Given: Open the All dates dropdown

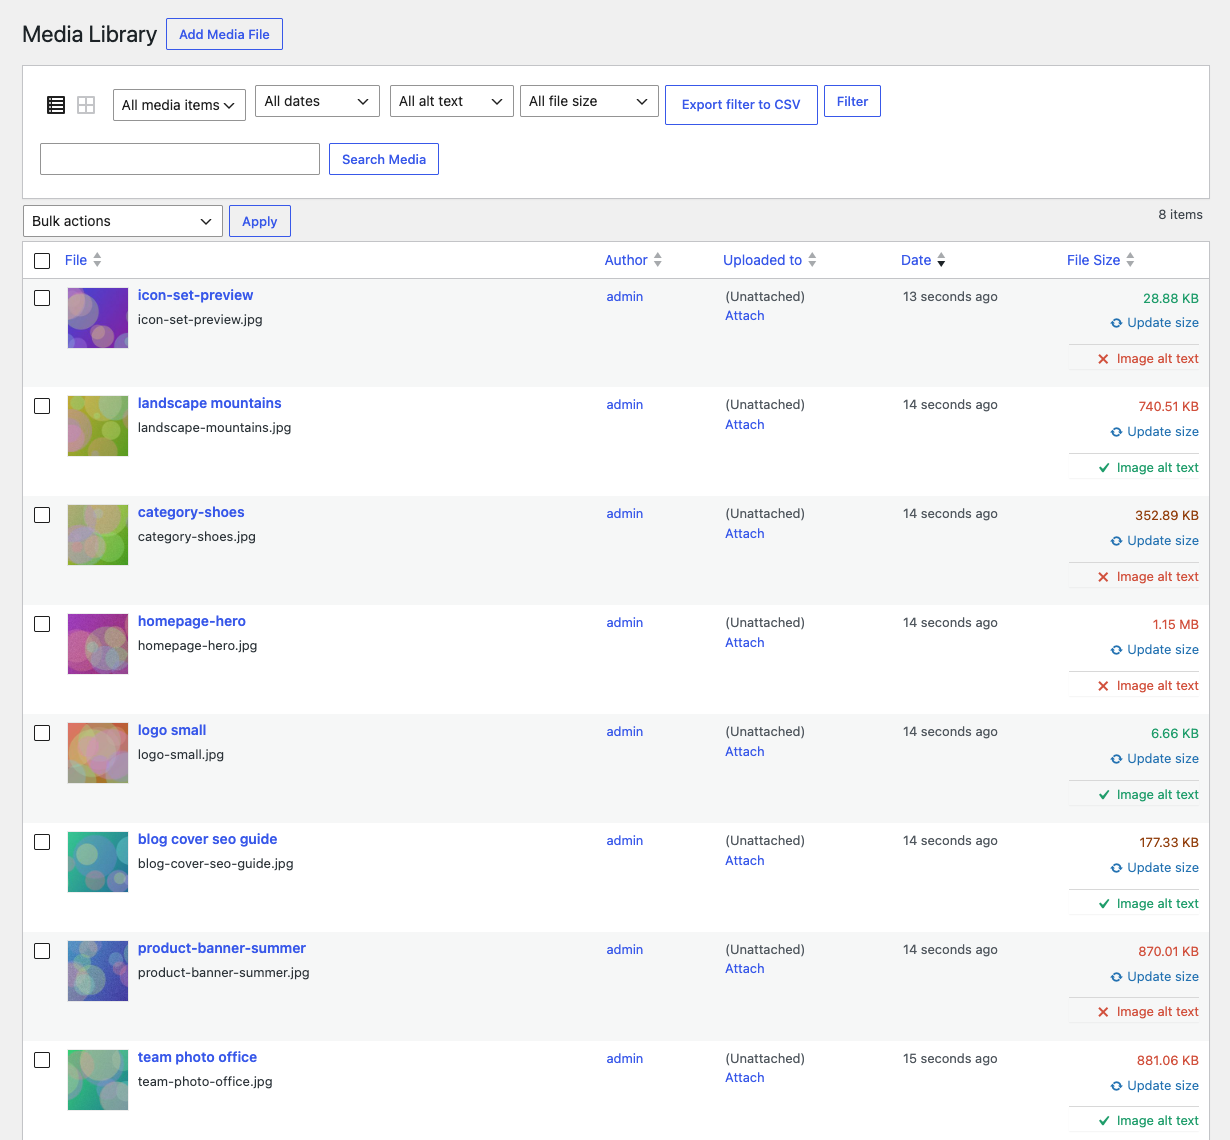Looking at the screenshot, I should 317,101.
